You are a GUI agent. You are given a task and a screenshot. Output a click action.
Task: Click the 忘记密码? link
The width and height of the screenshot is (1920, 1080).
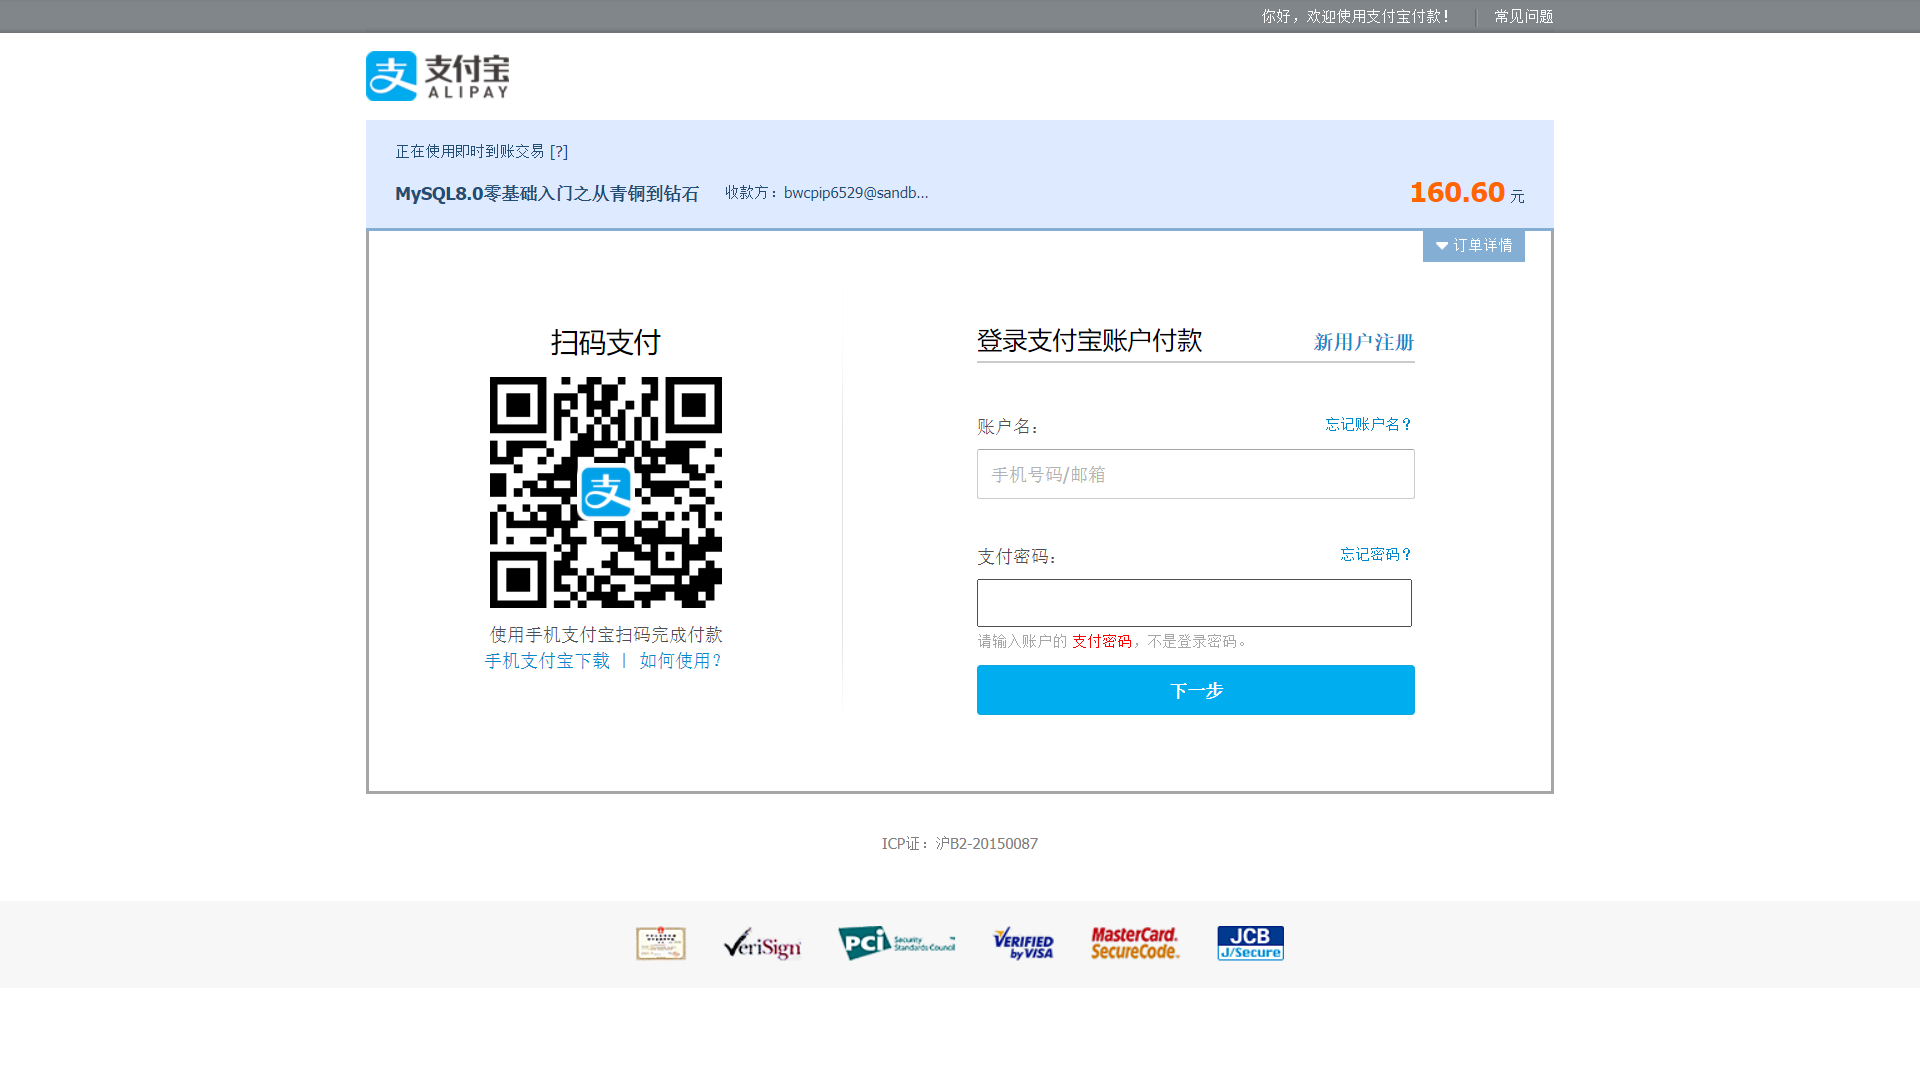point(1375,555)
